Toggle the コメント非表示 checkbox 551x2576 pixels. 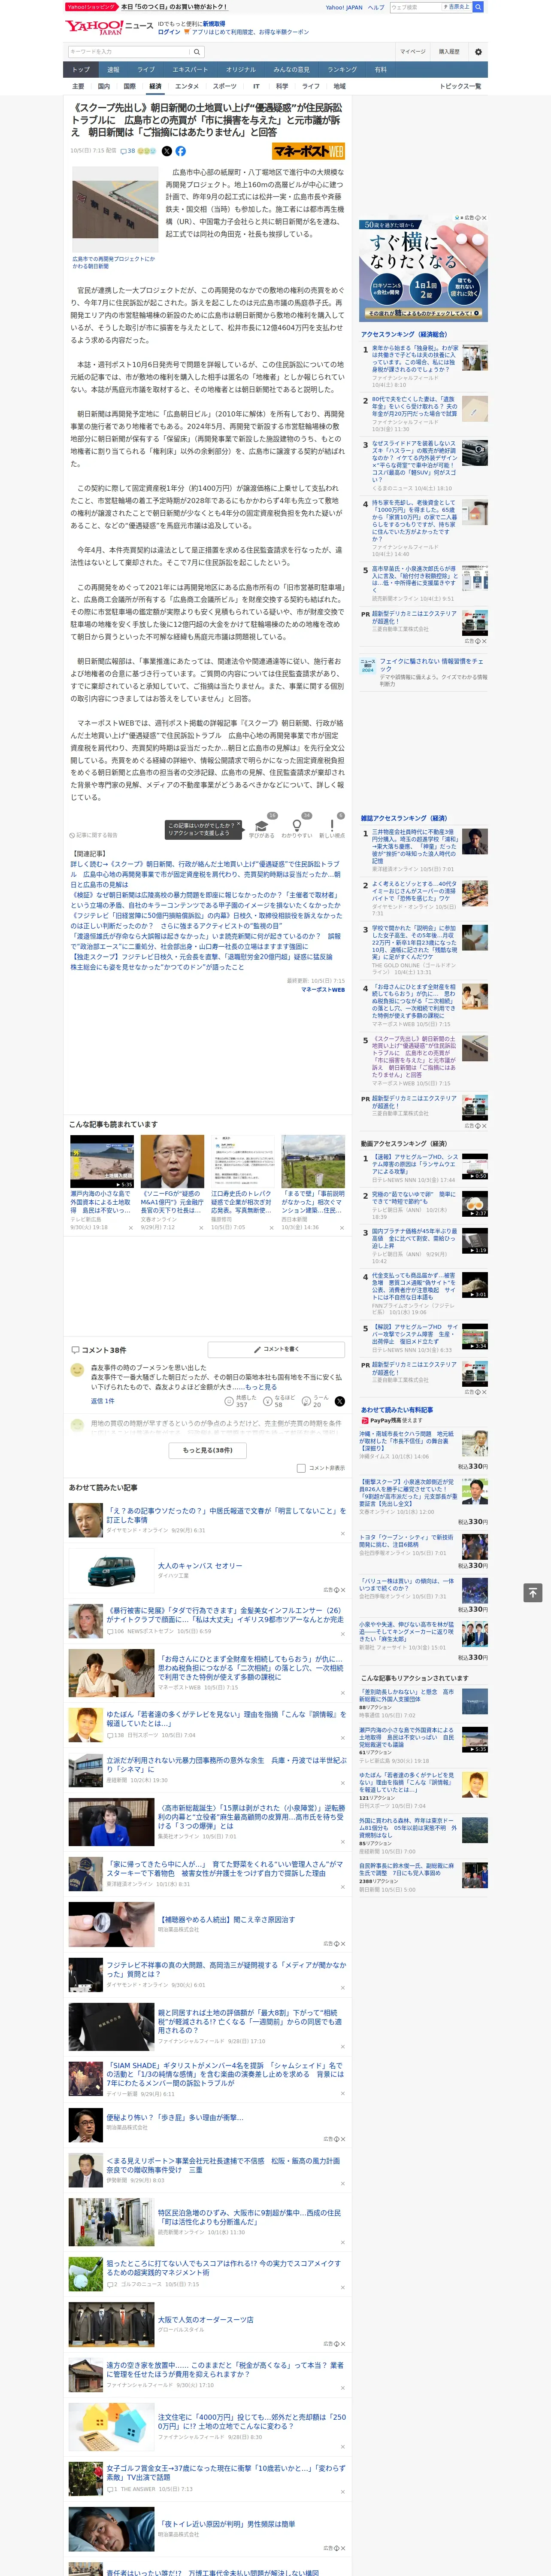coord(301,1468)
